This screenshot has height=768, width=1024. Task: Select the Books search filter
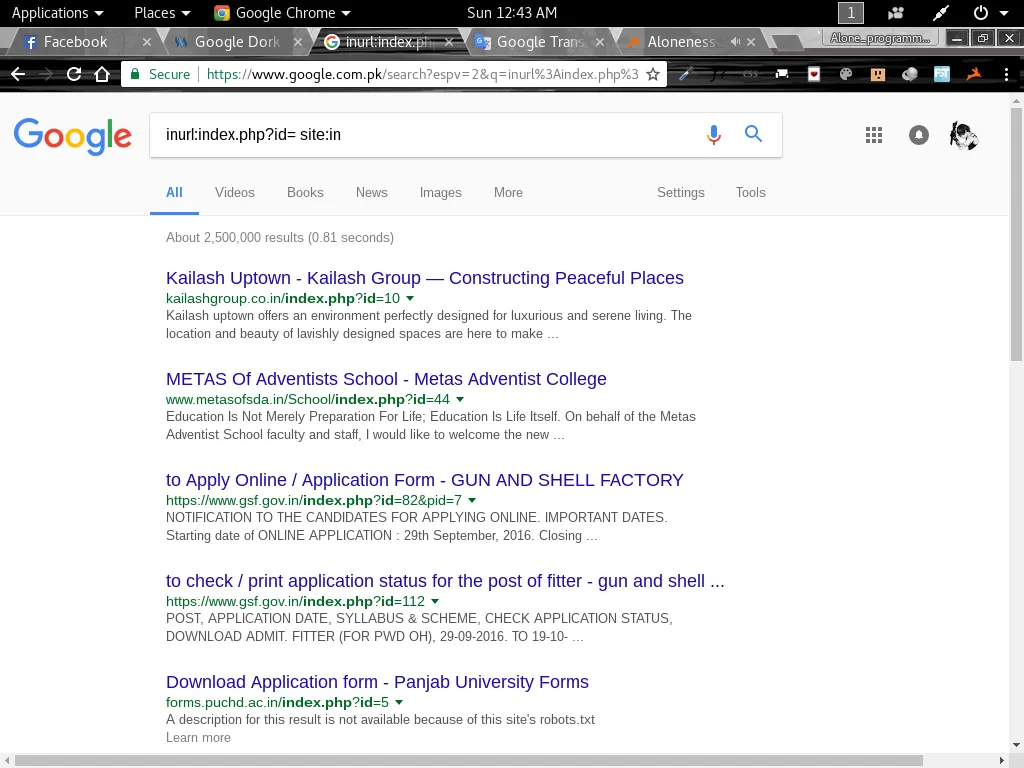tap(305, 193)
